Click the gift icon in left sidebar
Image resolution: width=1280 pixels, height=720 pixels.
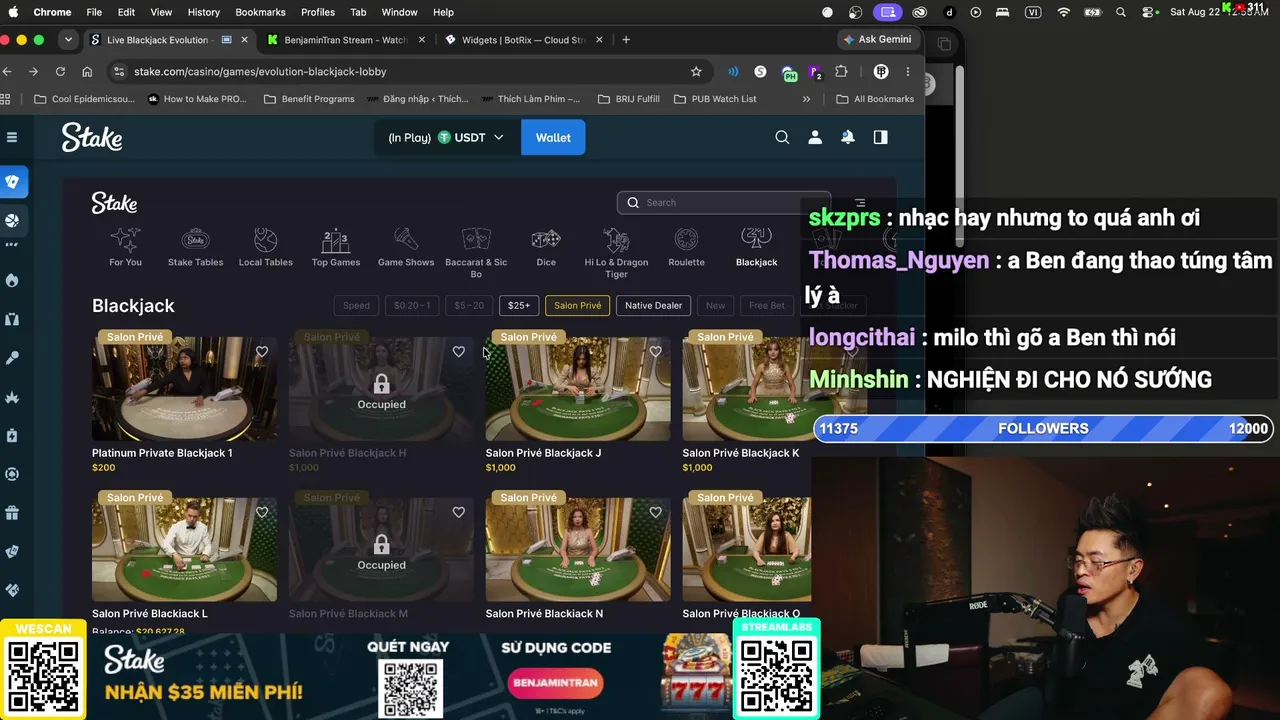[12, 513]
